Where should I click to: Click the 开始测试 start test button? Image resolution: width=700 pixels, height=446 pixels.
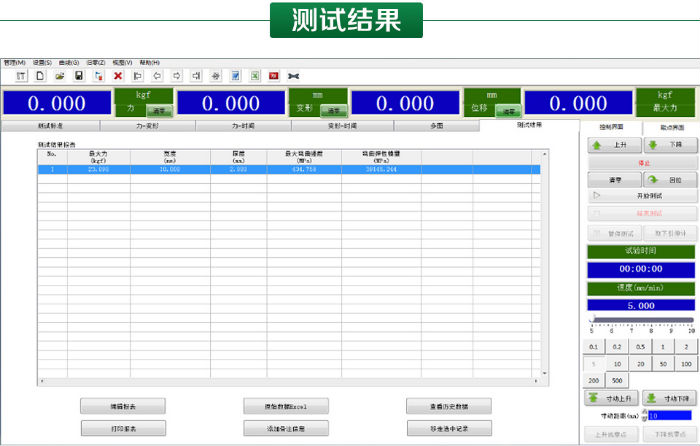click(x=640, y=196)
